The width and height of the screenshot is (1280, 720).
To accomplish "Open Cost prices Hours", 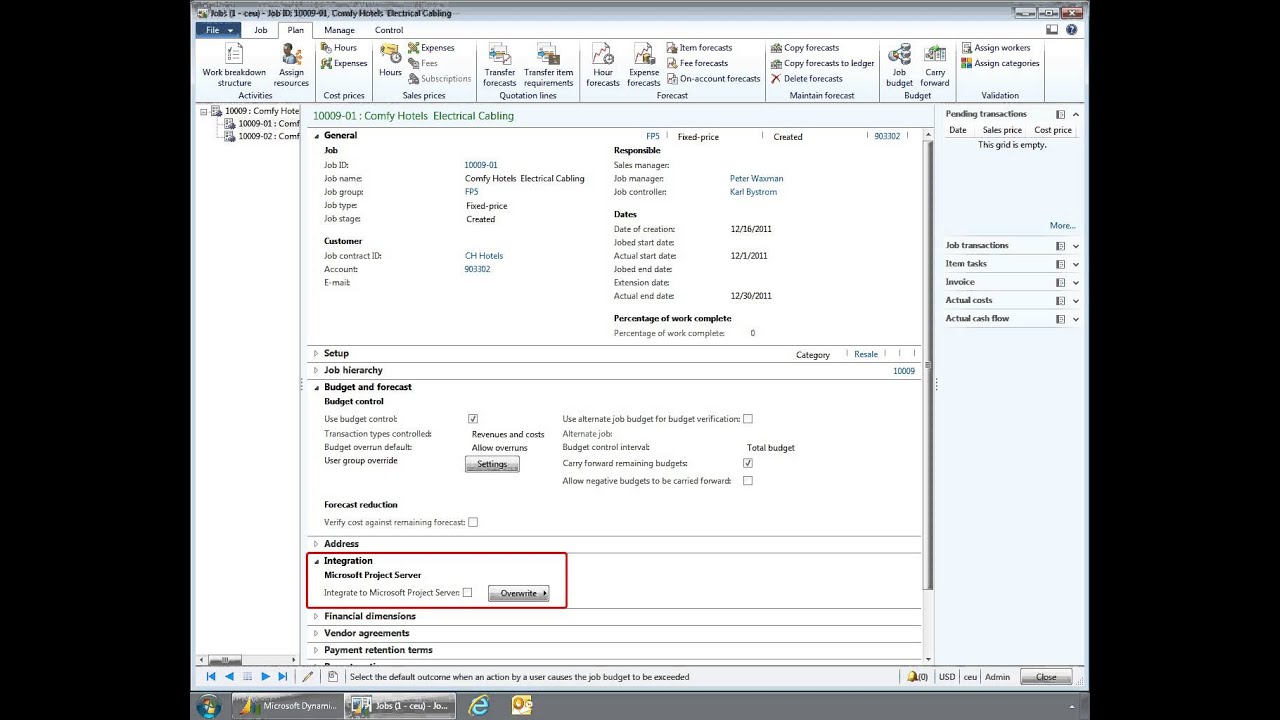I will (338, 48).
